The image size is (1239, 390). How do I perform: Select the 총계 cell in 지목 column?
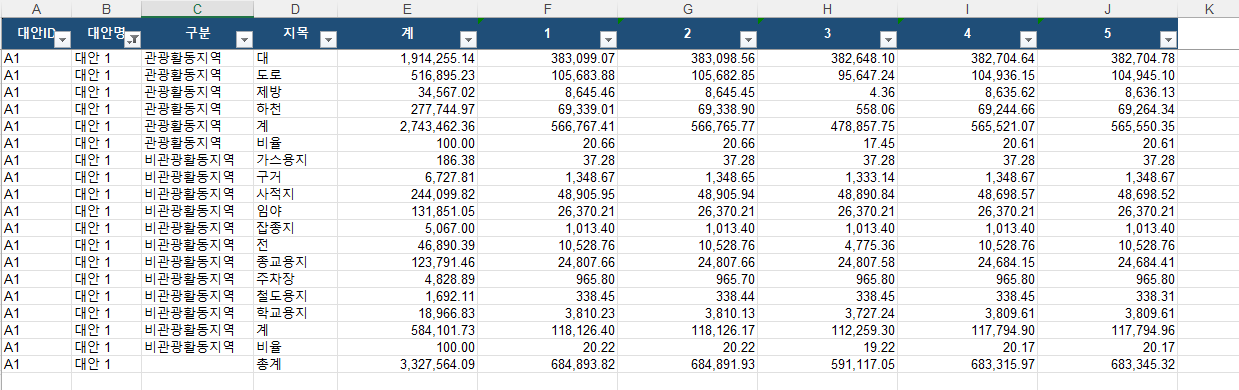pyautogui.click(x=295, y=364)
